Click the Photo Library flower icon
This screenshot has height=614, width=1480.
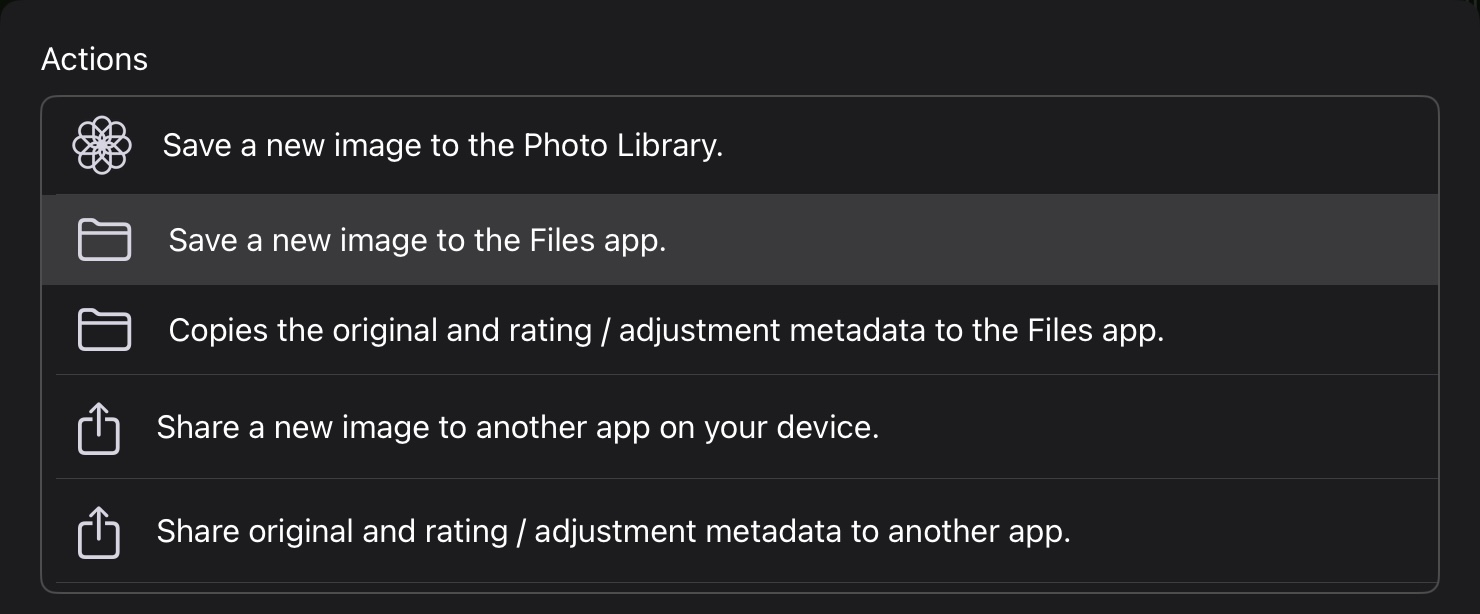(102, 146)
